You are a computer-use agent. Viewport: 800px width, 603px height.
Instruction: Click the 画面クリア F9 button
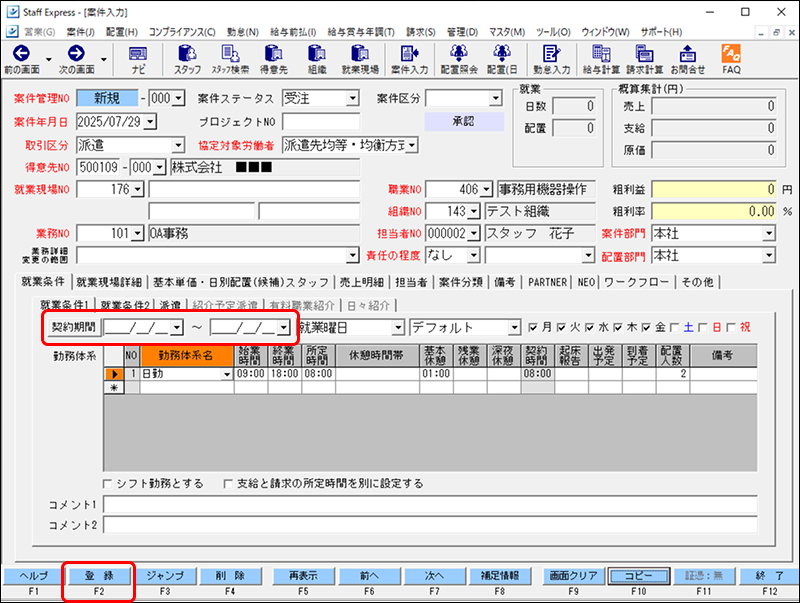[x=573, y=576]
